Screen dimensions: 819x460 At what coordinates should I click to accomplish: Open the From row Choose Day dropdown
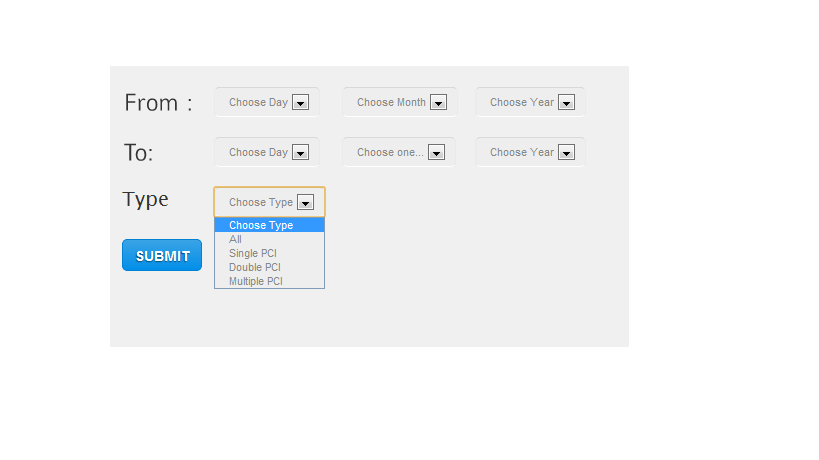[x=266, y=102]
